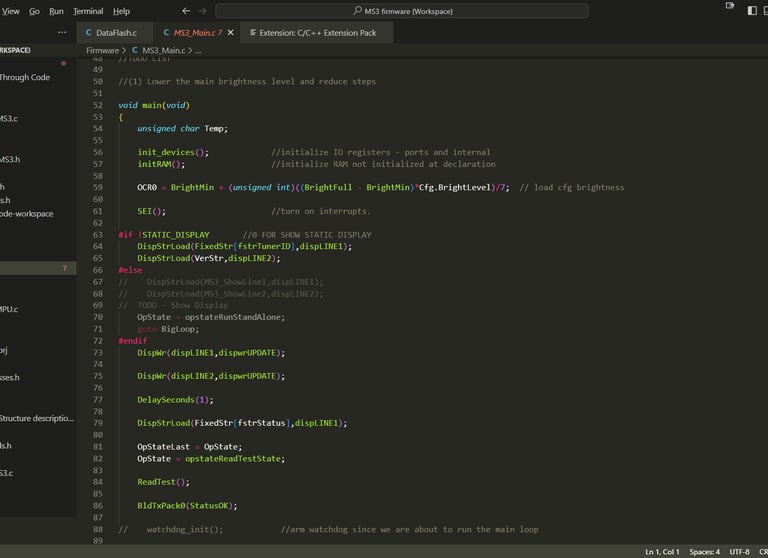This screenshot has width=768, height=558.
Task: Expand the breadcrumb ellipsis symbol list
Action: coord(198,50)
